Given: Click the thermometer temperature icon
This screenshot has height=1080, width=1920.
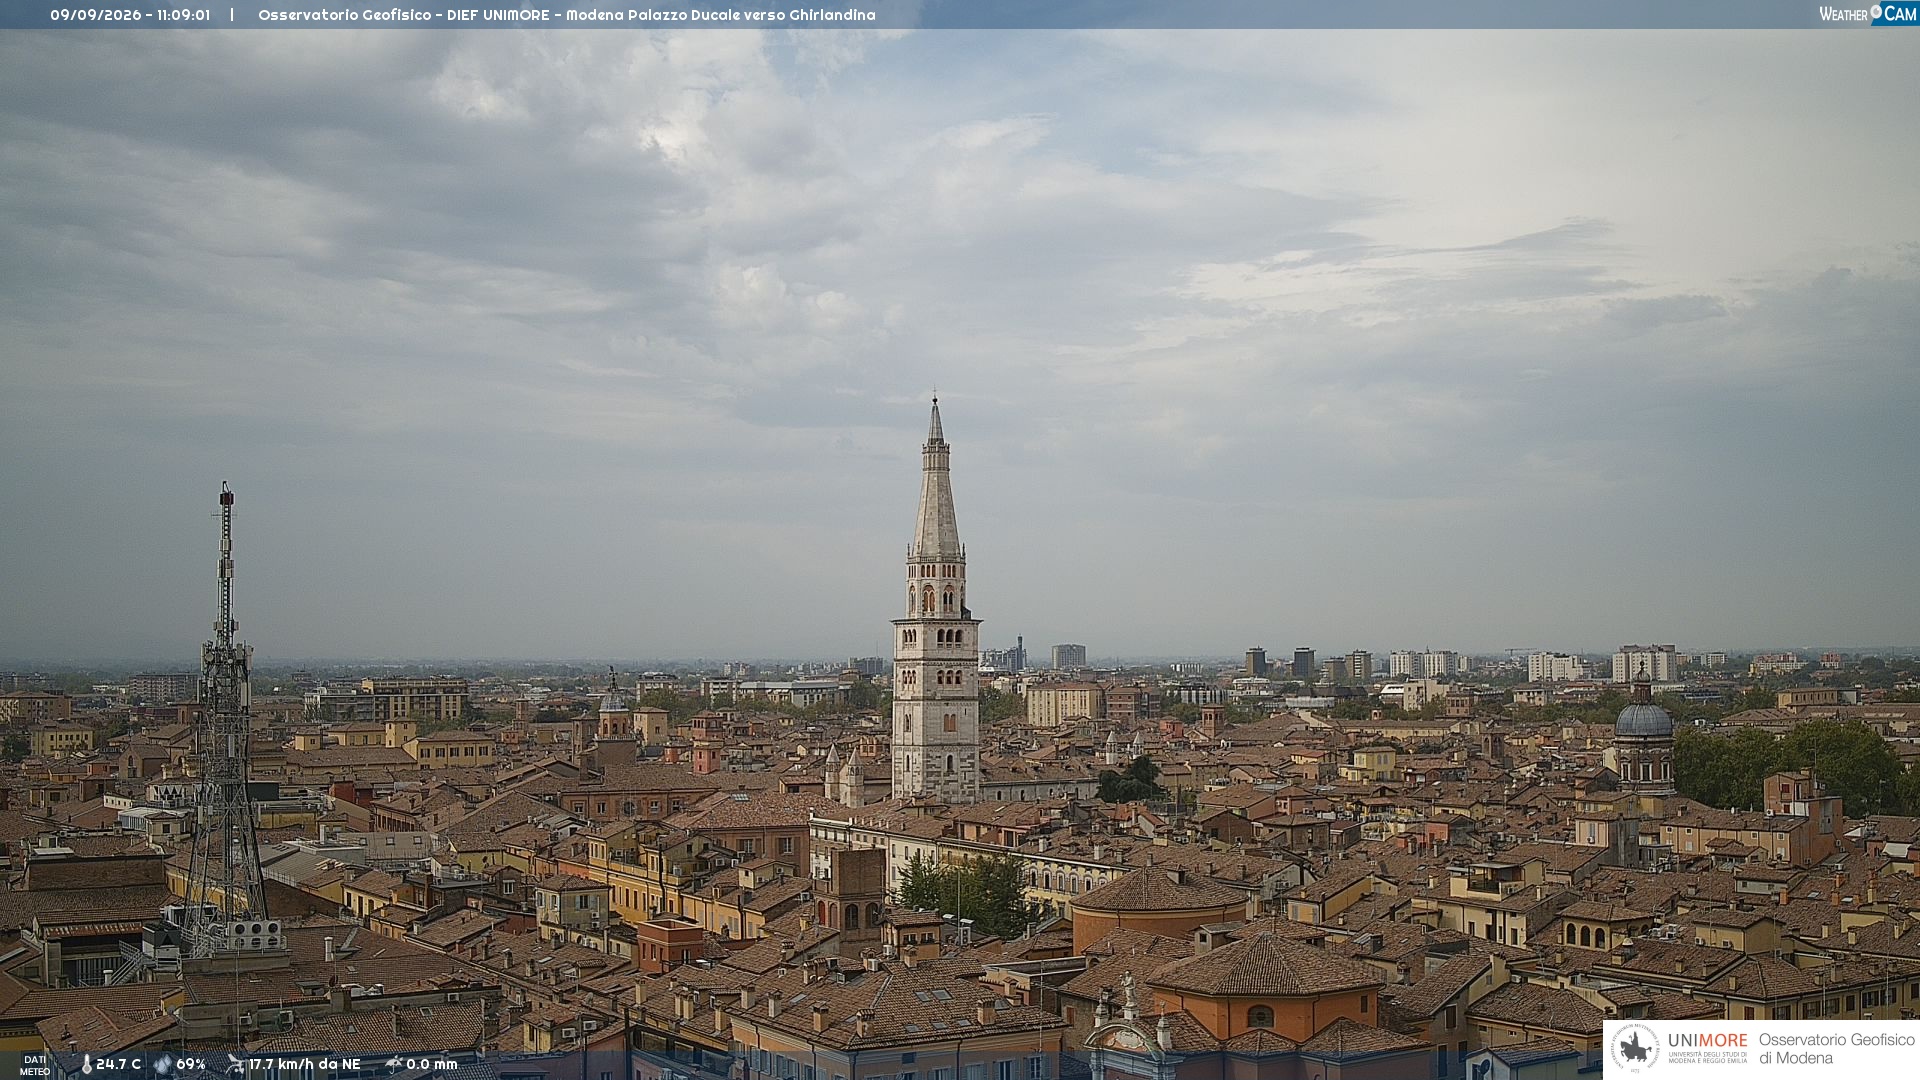Looking at the screenshot, I should coord(86,1065).
